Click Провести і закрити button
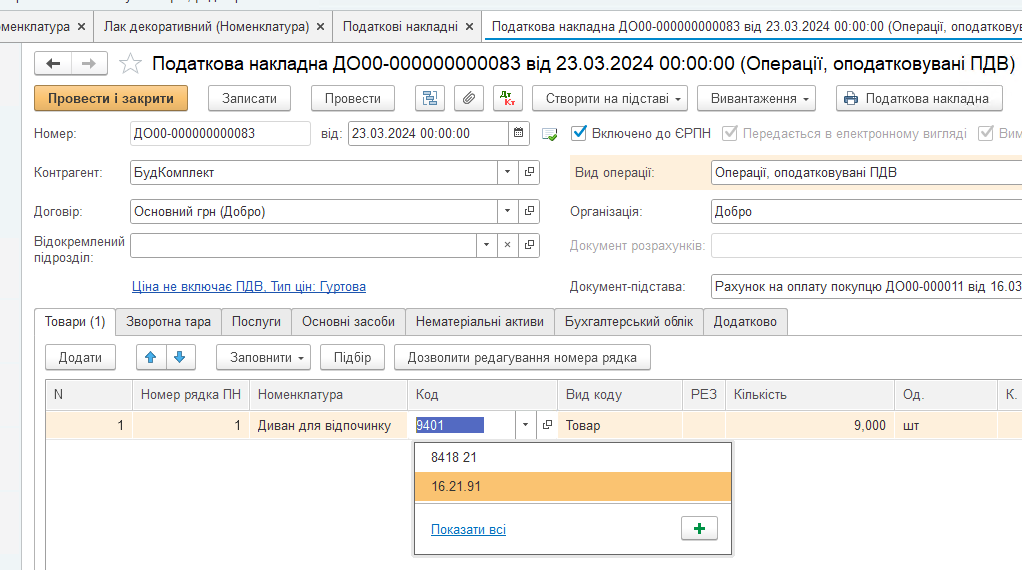 111,98
